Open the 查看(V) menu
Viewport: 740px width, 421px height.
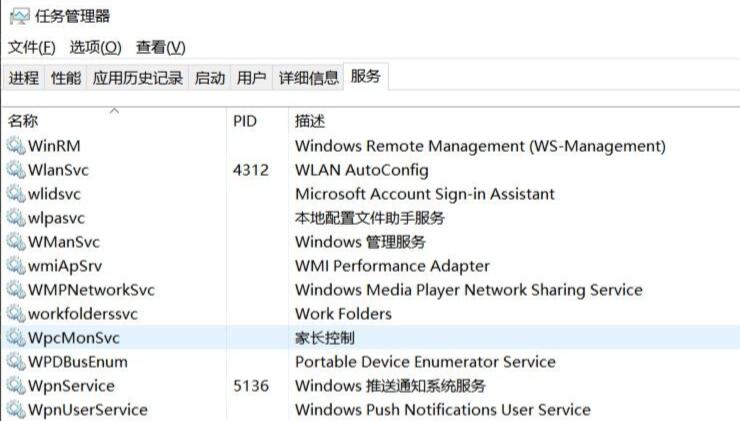pos(161,48)
